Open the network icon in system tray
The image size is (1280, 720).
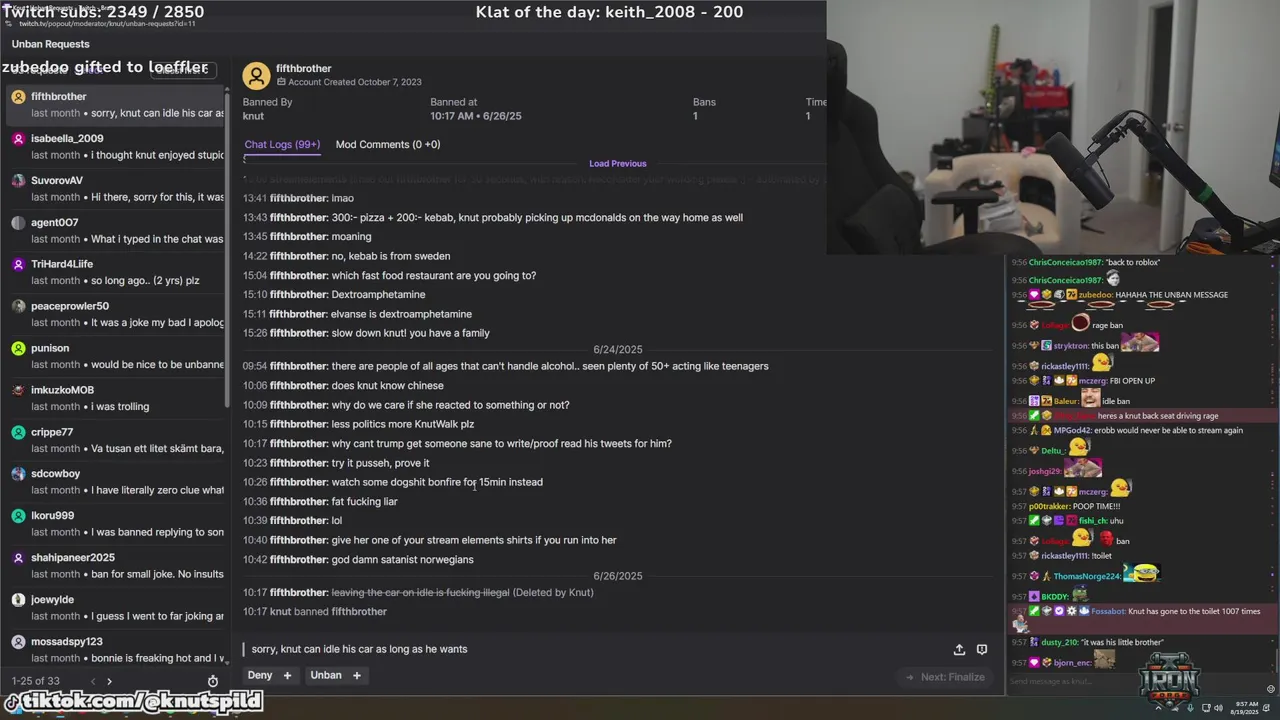pos(1204,708)
